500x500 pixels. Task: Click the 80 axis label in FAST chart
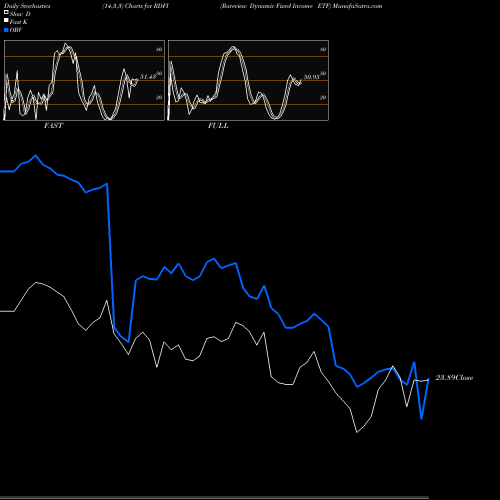pos(159,49)
